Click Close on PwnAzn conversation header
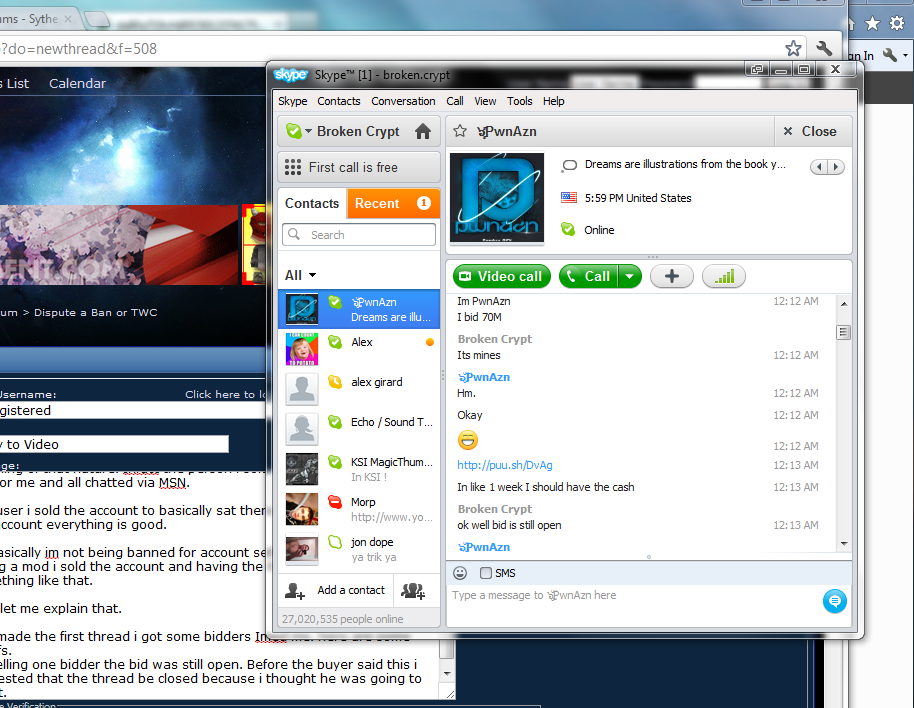914x708 pixels. pyautogui.click(x=811, y=131)
